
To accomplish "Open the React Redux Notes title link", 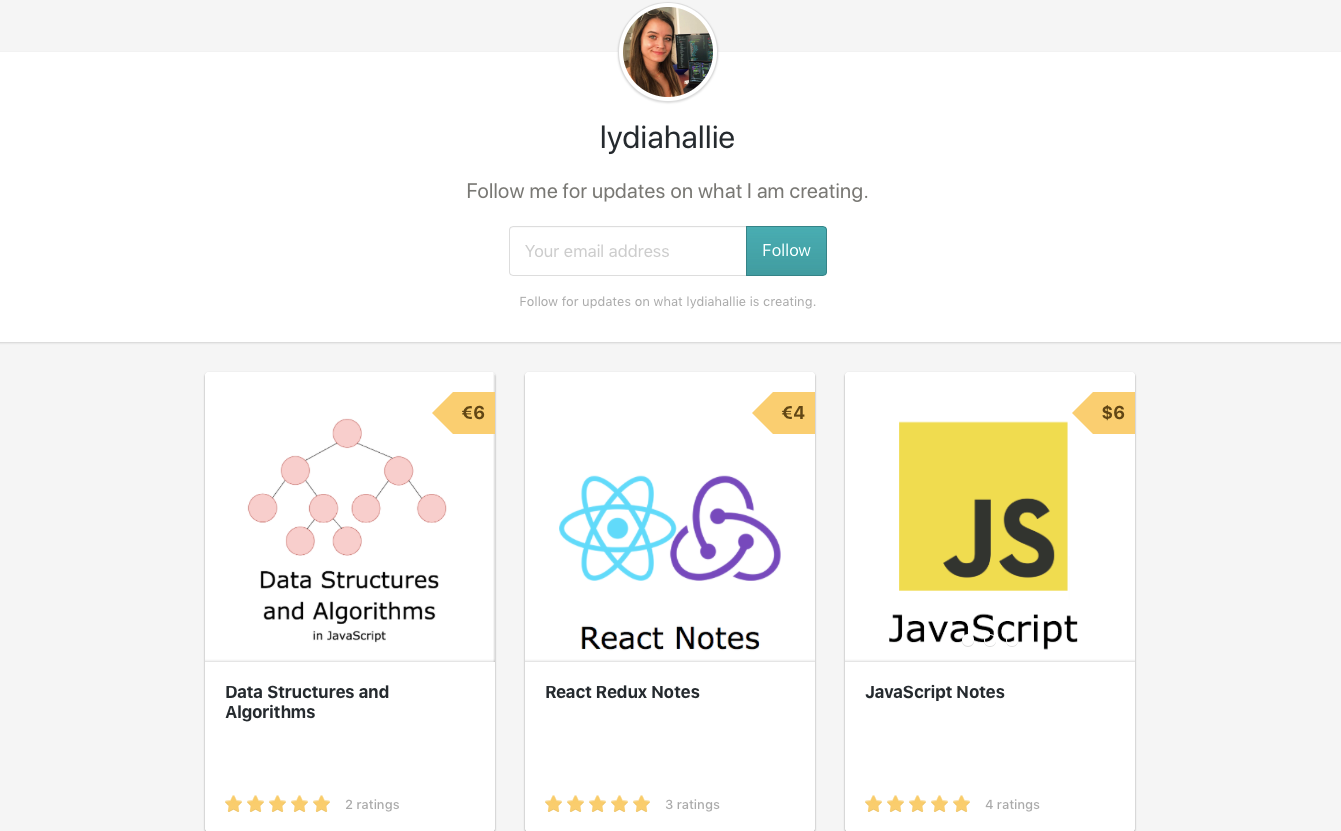I will click(622, 692).
